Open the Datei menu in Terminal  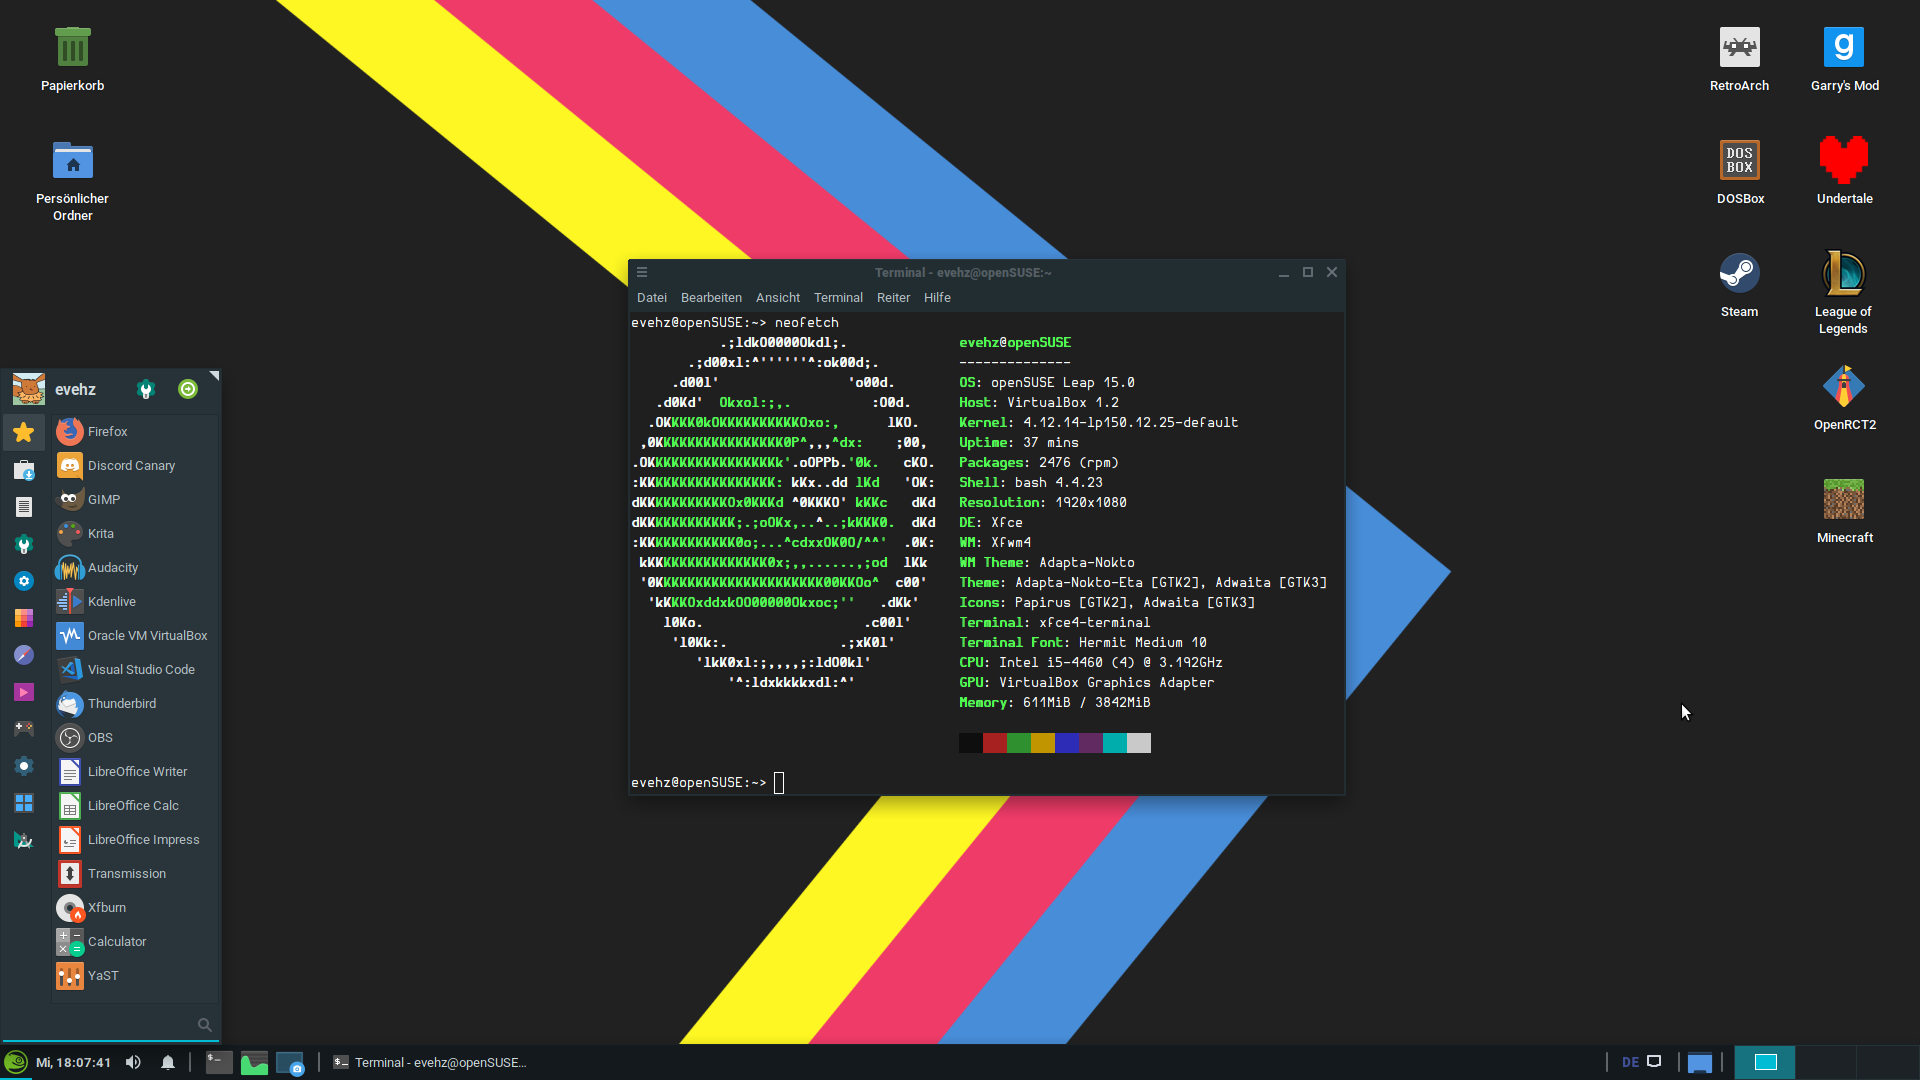tap(652, 298)
